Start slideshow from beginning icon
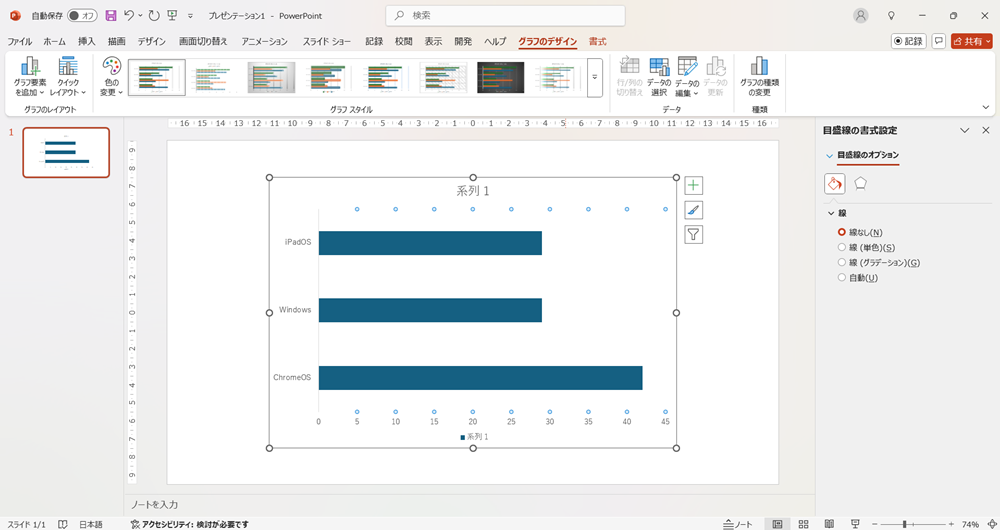Viewport: 1000px width, 530px height. coord(172,15)
